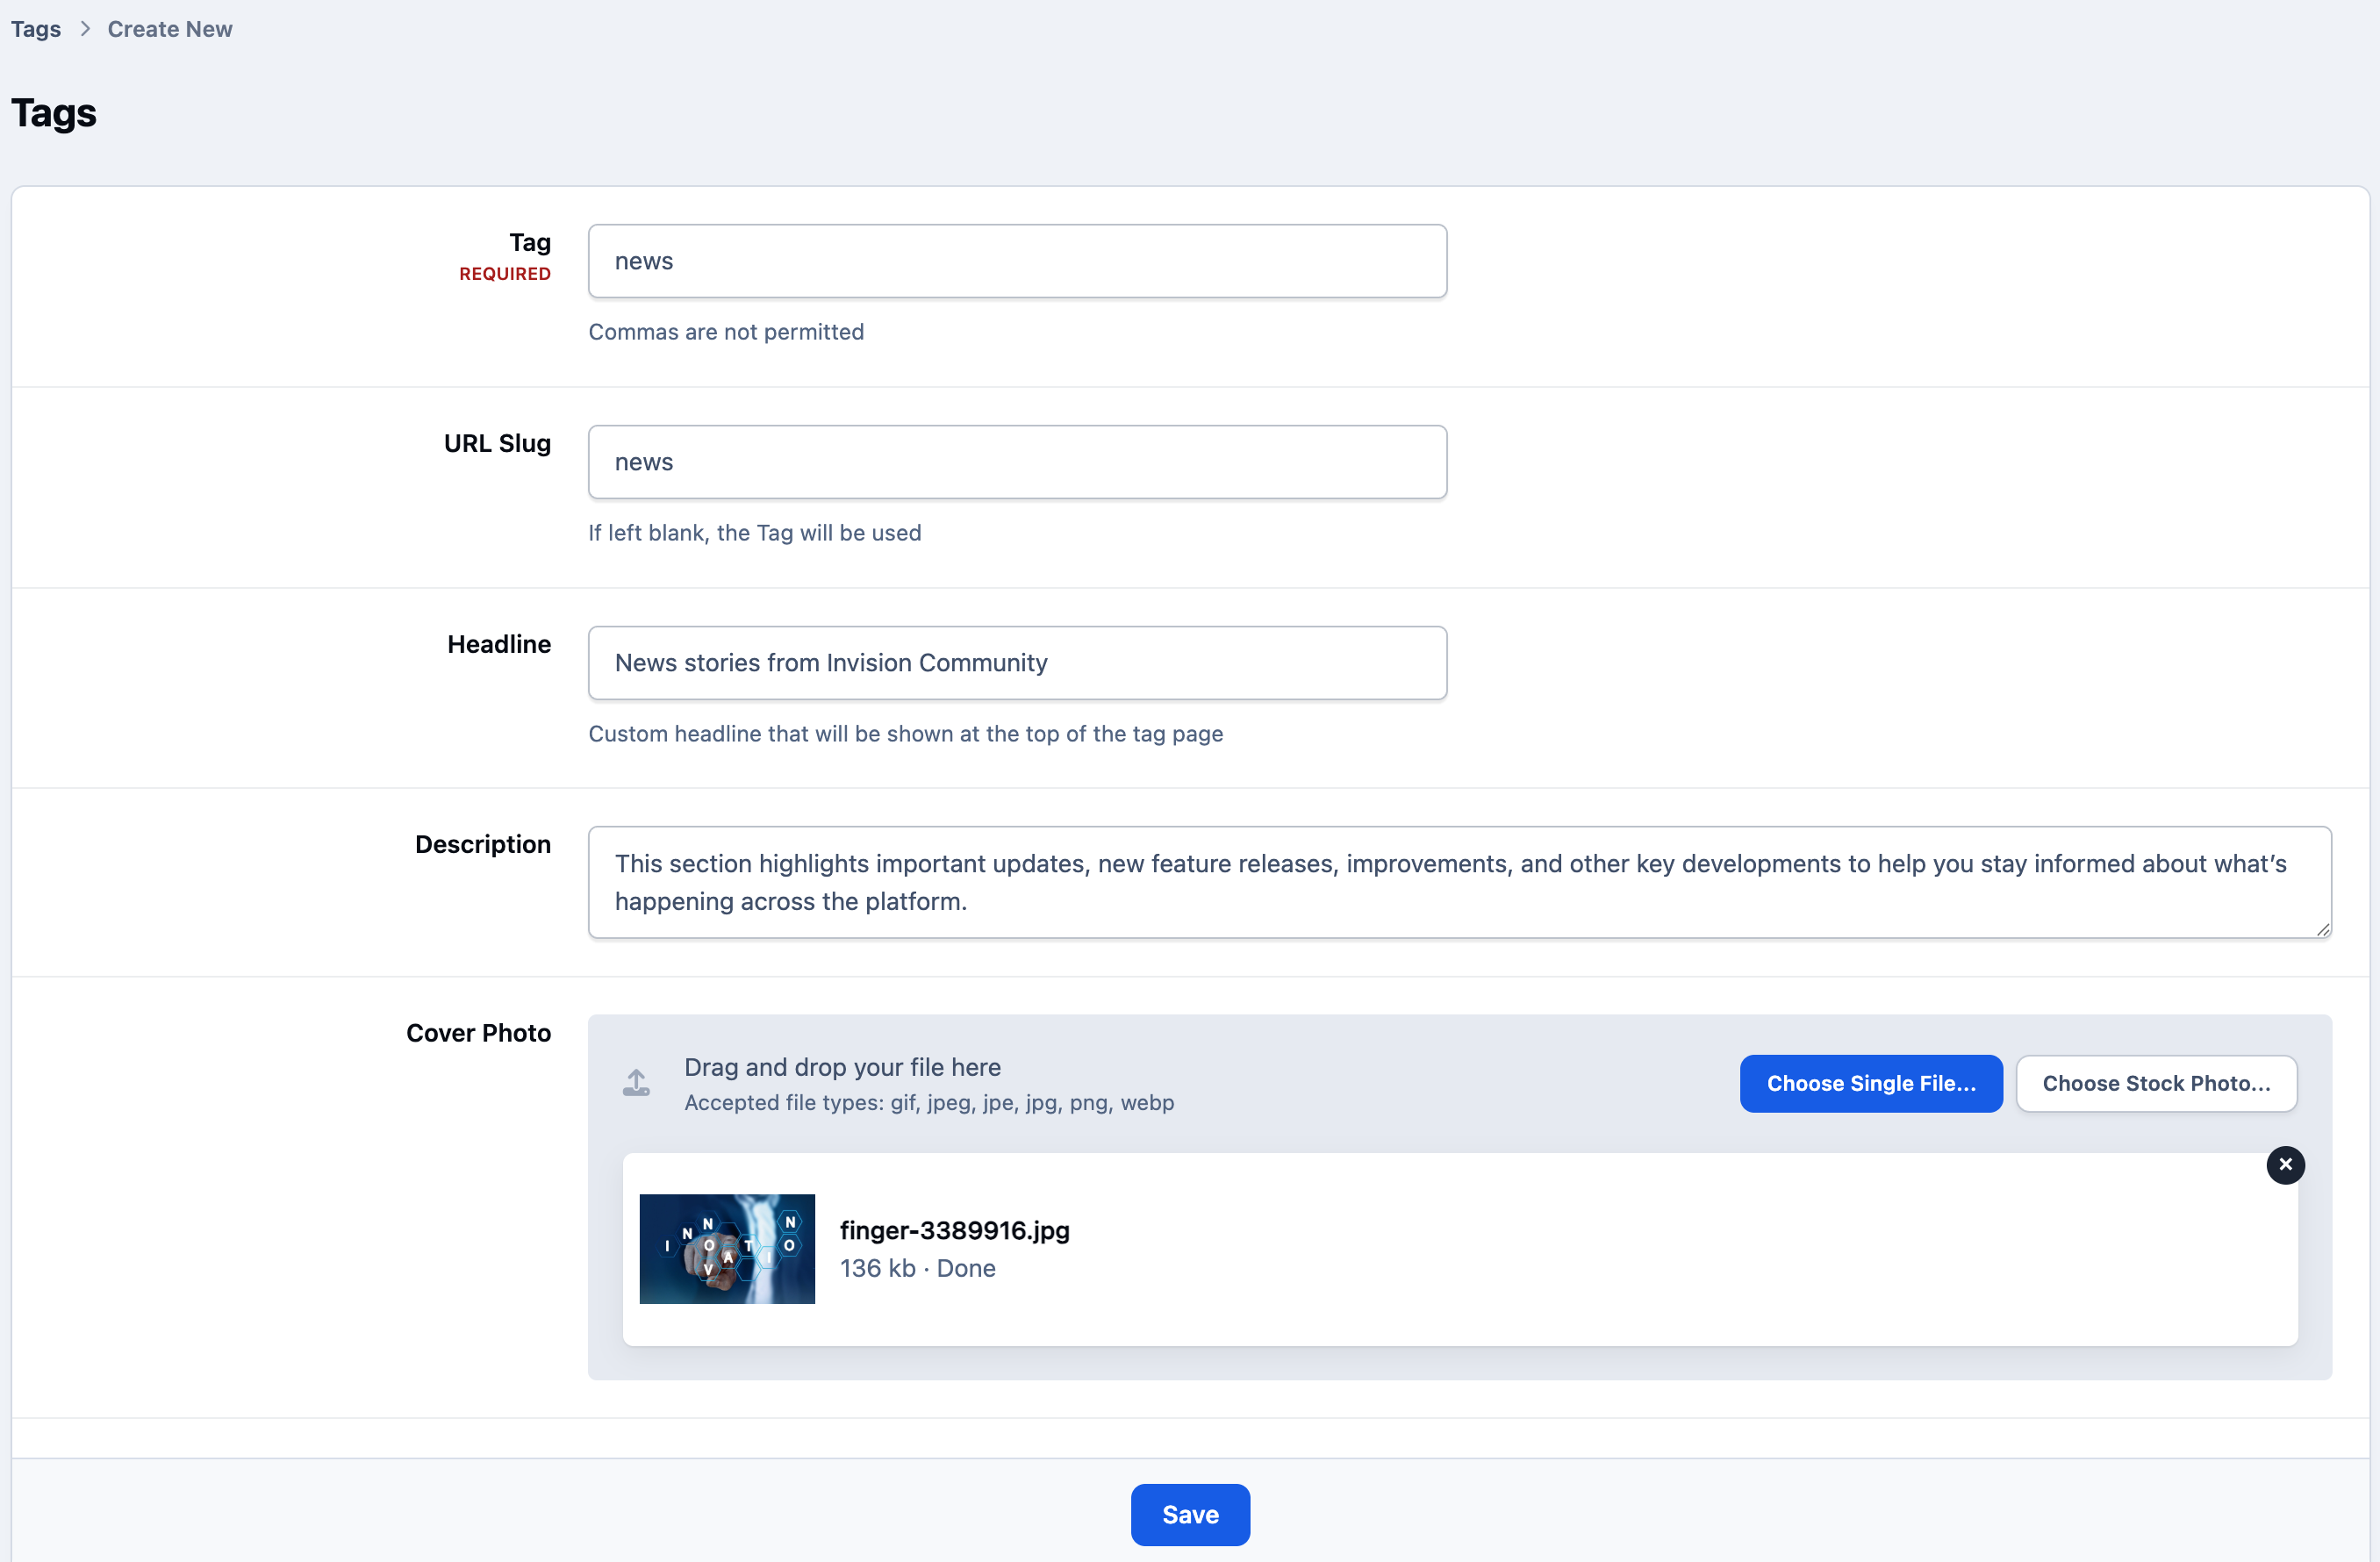Click the finger-3389916.jpg file name
This screenshot has width=2380, height=1562.
point(954,1230)
